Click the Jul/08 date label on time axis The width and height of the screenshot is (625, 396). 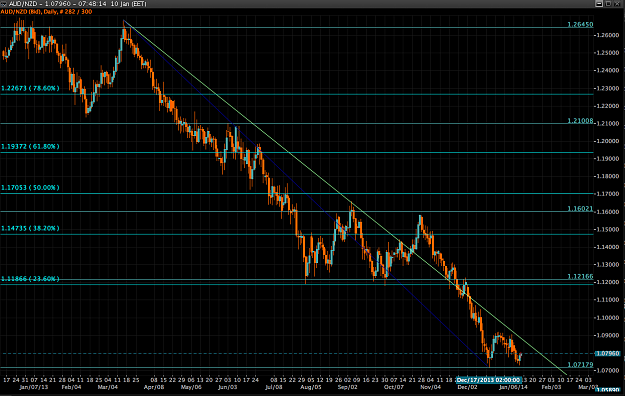coord(274,387)
